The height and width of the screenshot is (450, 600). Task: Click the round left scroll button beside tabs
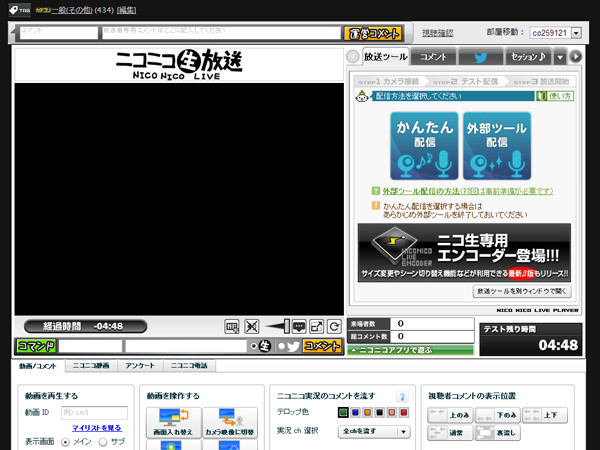[352, 57]
